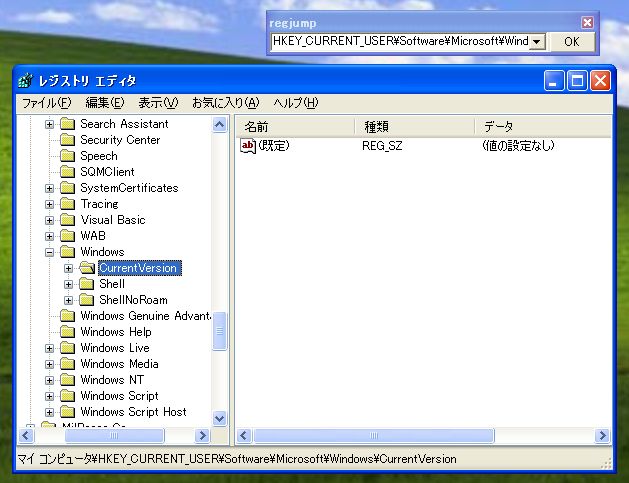
Task: Select the Shell folder icon
Action: point(87,284)
